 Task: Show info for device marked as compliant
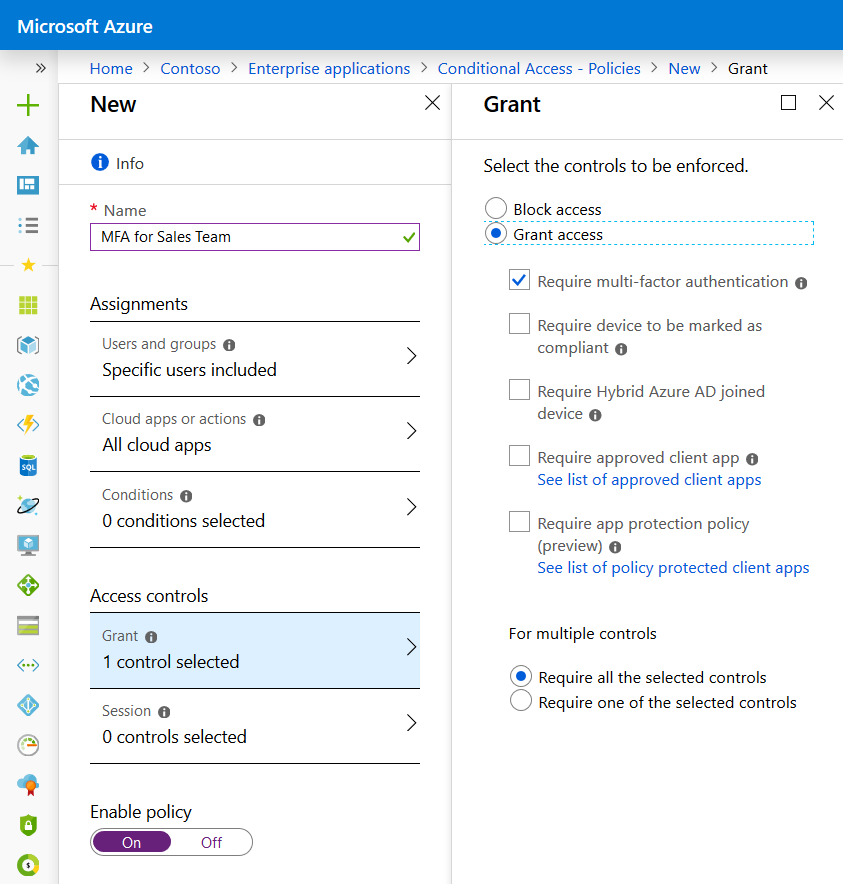(x=621, y=349)
